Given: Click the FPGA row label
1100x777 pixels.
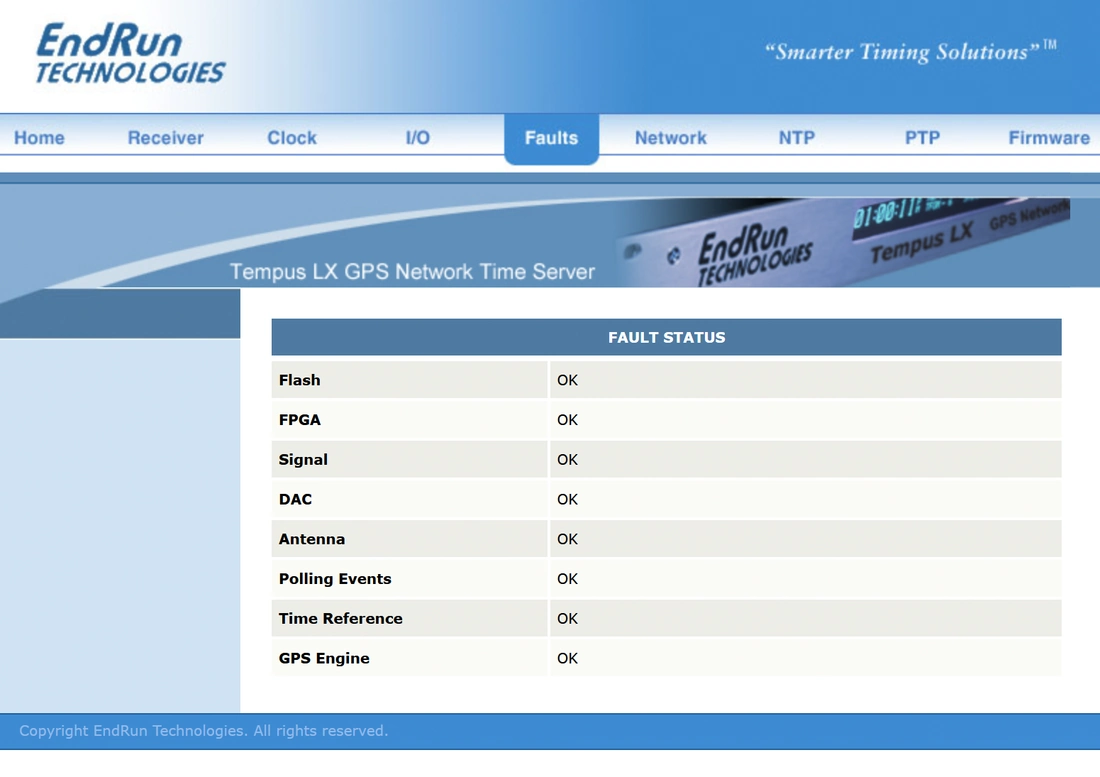Looking at the screenshot, I should point(300,420).
